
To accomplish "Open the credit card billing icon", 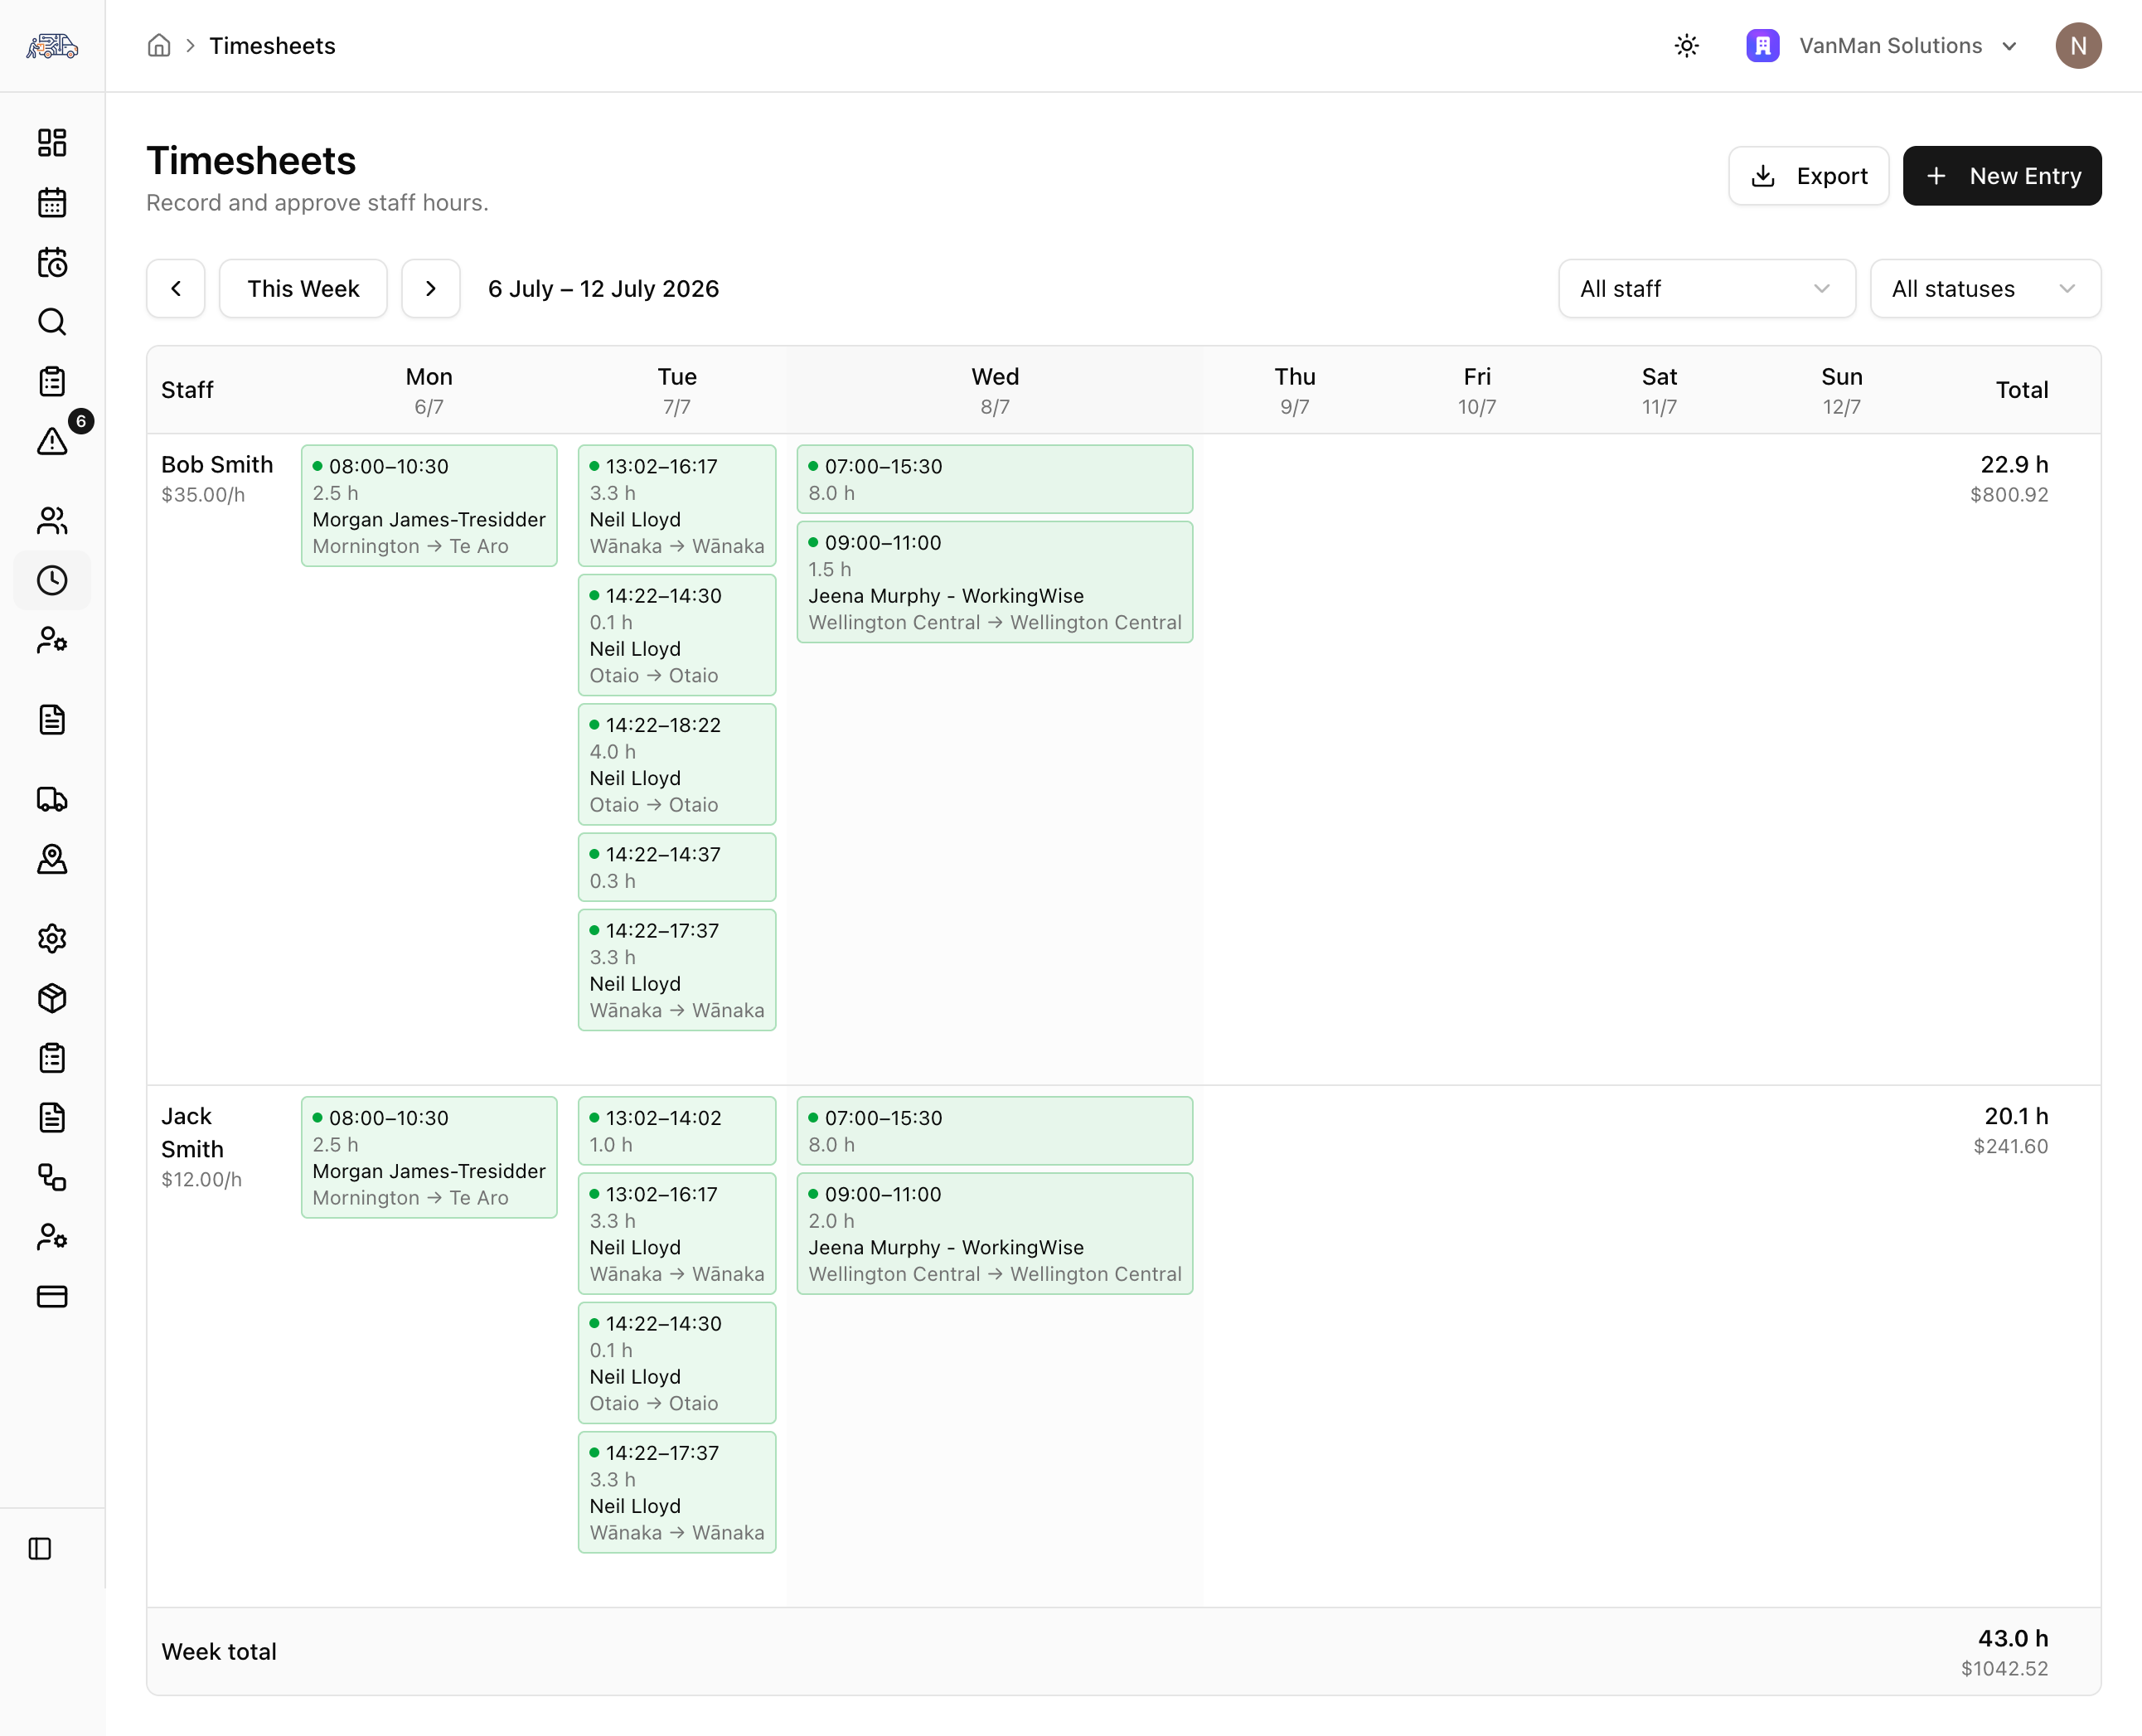I will (x=52, y=1296).
